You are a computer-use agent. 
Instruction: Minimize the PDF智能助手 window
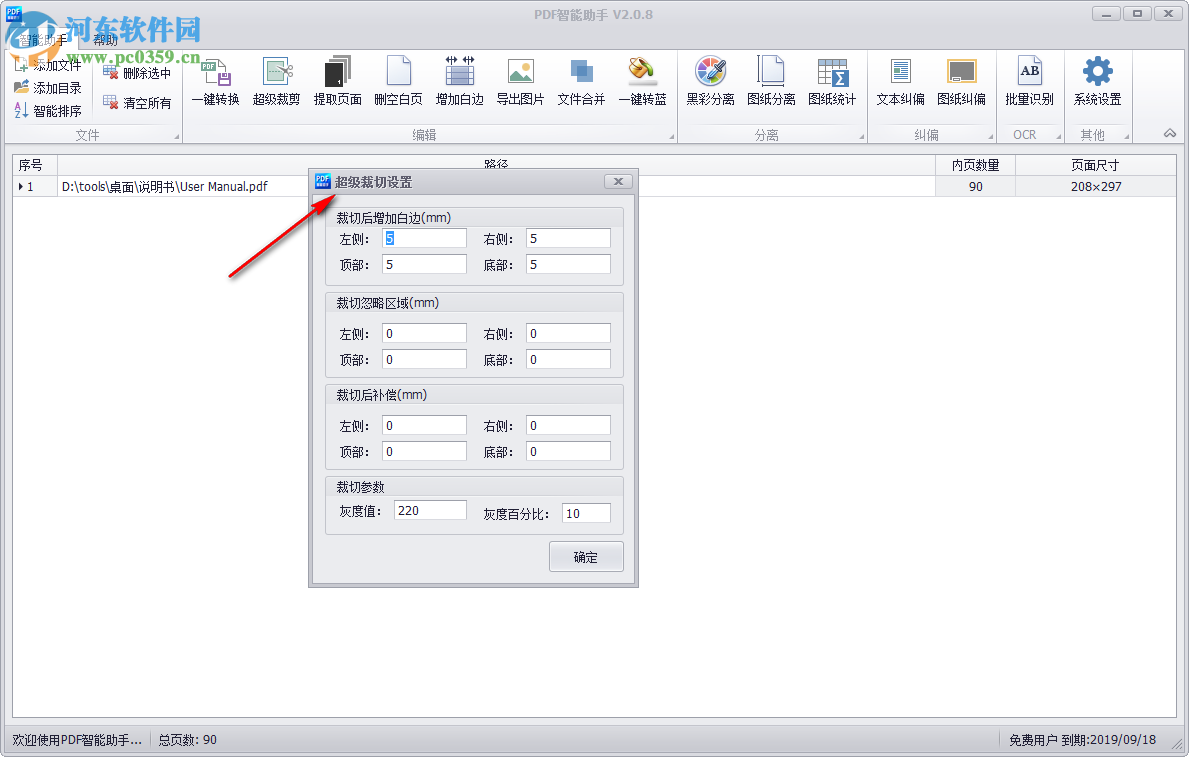click(1106, 14)
